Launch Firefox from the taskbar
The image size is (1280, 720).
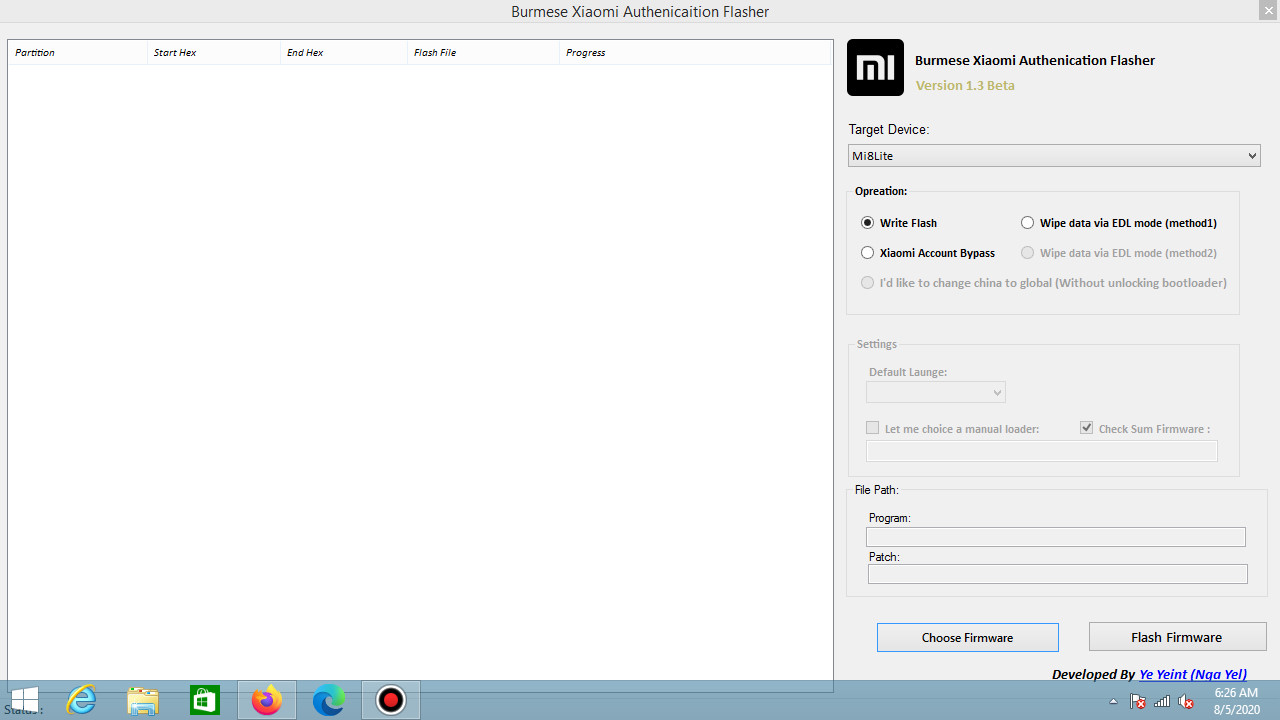point(266,700)
